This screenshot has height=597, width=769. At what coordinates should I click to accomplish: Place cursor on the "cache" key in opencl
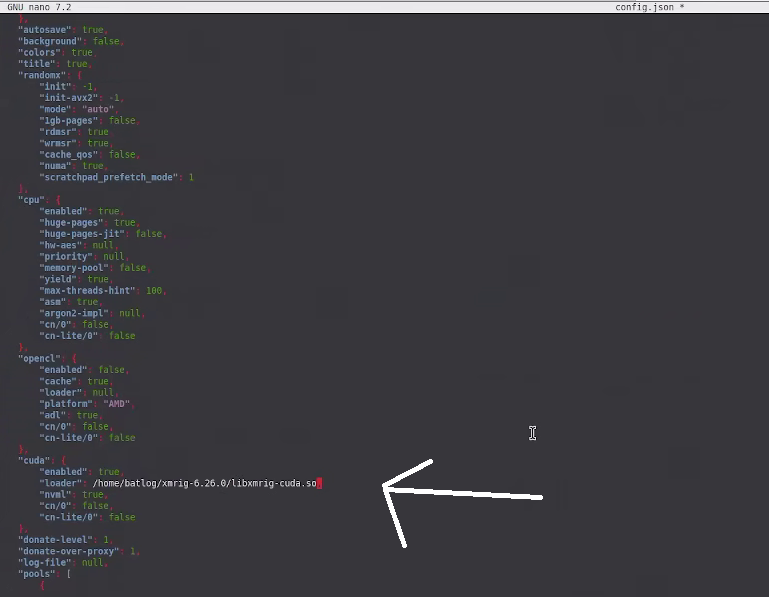[x=58, y=381]
